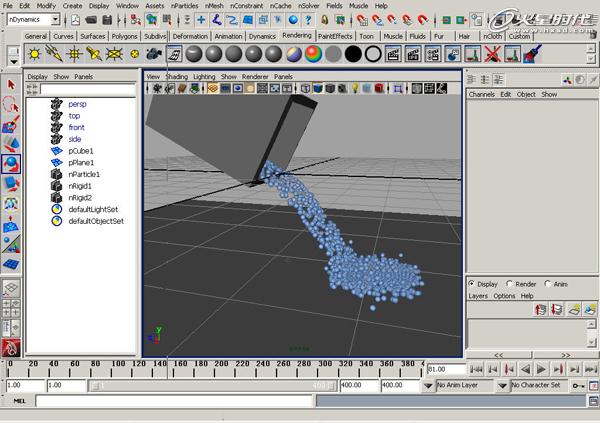Open the Fields menu
The image size is (600, 423).
334,6
